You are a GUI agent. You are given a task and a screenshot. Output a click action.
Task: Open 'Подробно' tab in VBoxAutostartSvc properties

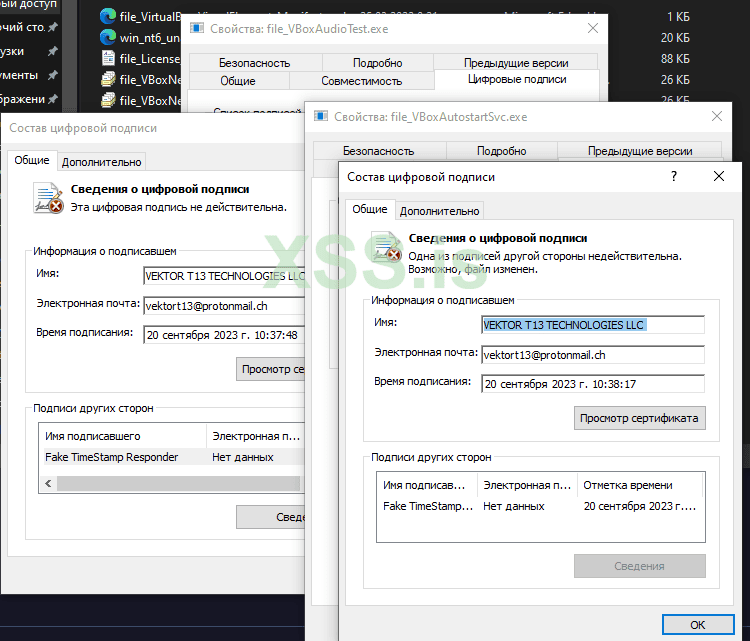click(501, 151)
